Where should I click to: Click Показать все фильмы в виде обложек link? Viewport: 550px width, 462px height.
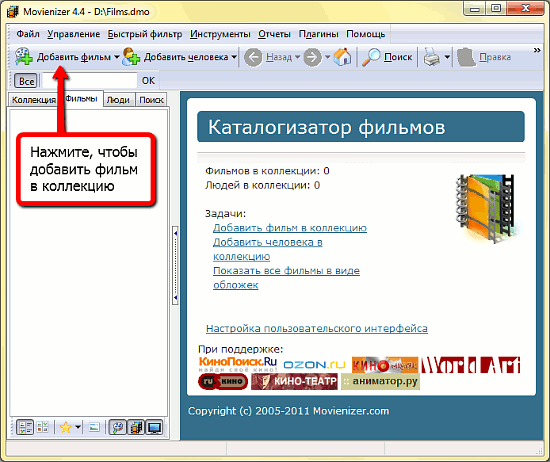pos(286,278)
